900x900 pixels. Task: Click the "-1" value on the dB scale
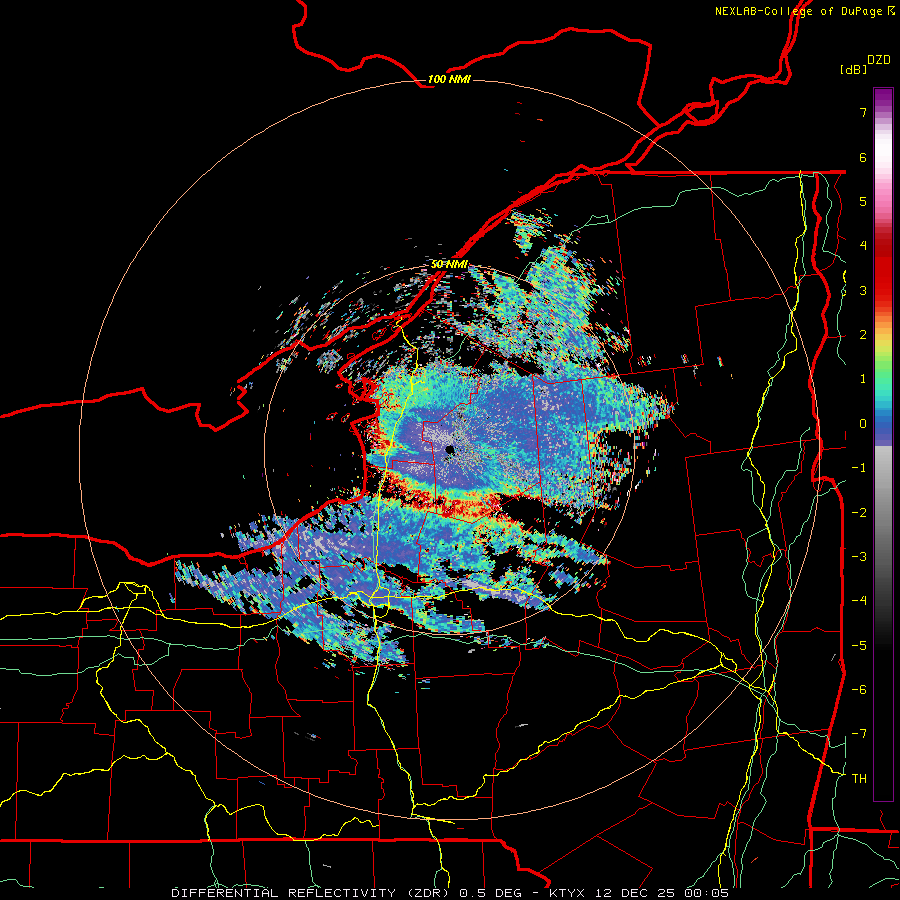859,468
